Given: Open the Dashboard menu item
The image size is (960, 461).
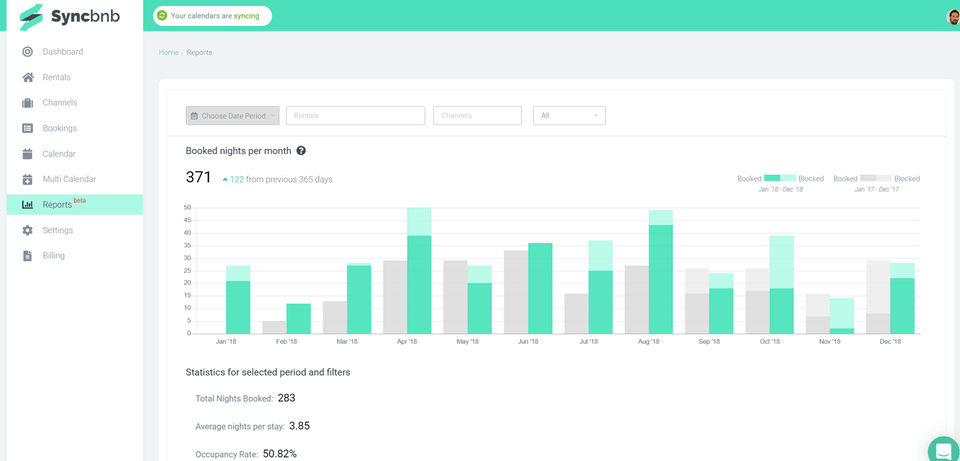Looking at the screenshot, I should click(75, 52).
